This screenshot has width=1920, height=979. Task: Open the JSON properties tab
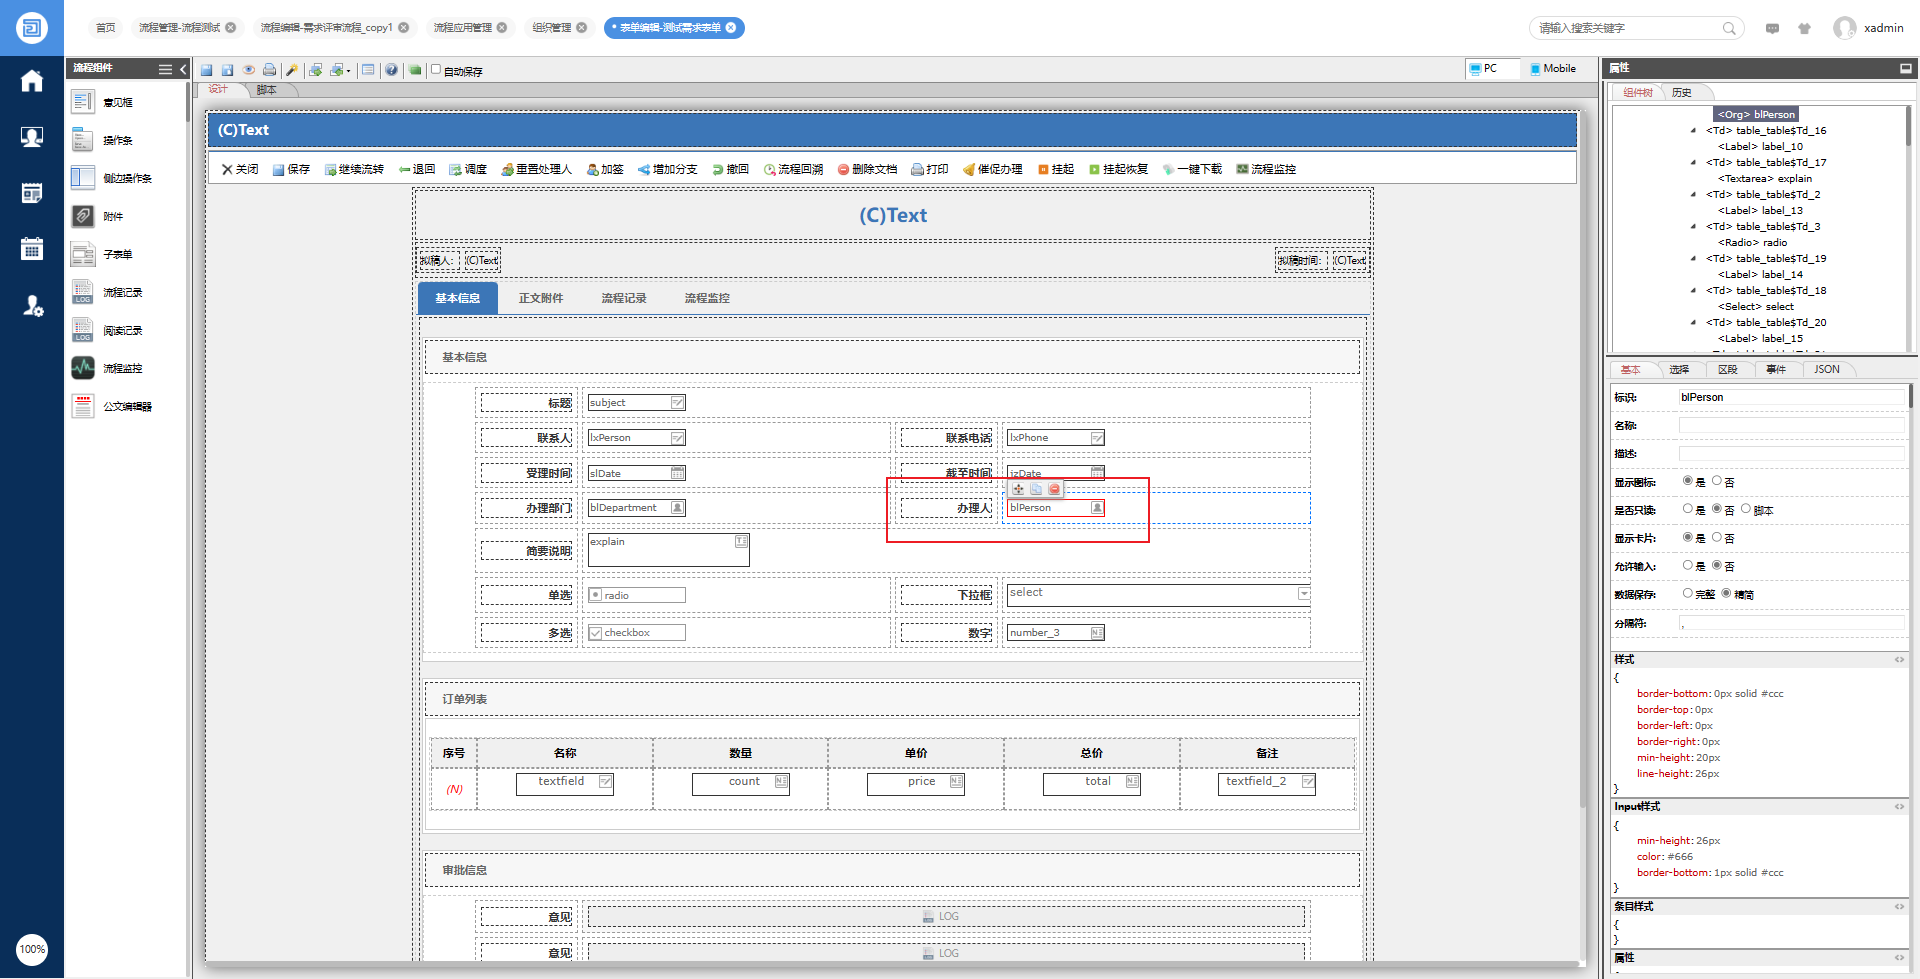pyautogui.click(x=1826, y=370)
